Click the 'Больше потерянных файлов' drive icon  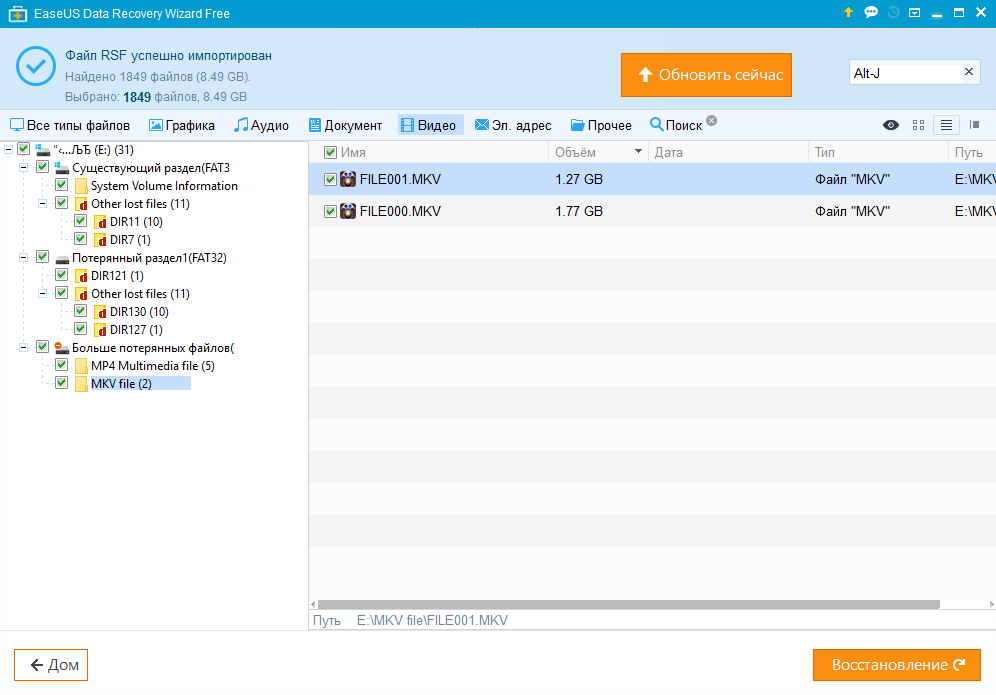[62, 348]
